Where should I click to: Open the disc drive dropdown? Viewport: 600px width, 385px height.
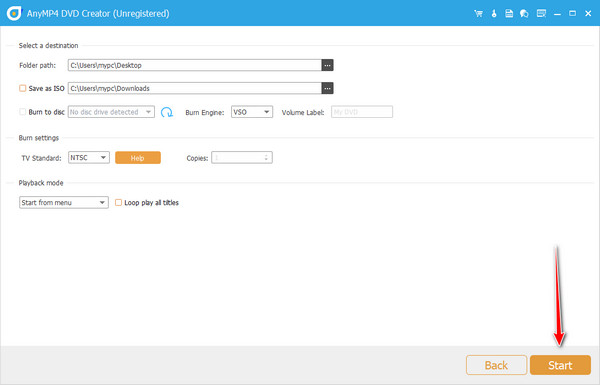111,112
